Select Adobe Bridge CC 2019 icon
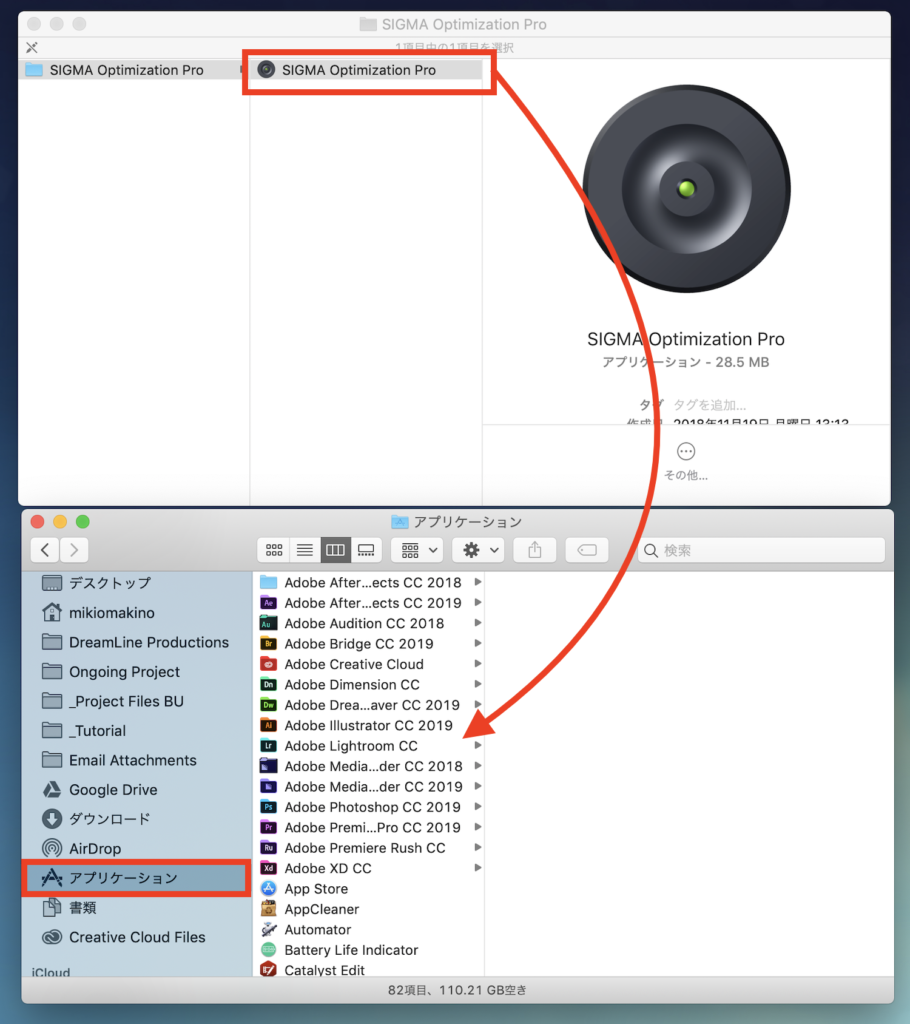The image size is (910, 1024). [x=268, y=643]
